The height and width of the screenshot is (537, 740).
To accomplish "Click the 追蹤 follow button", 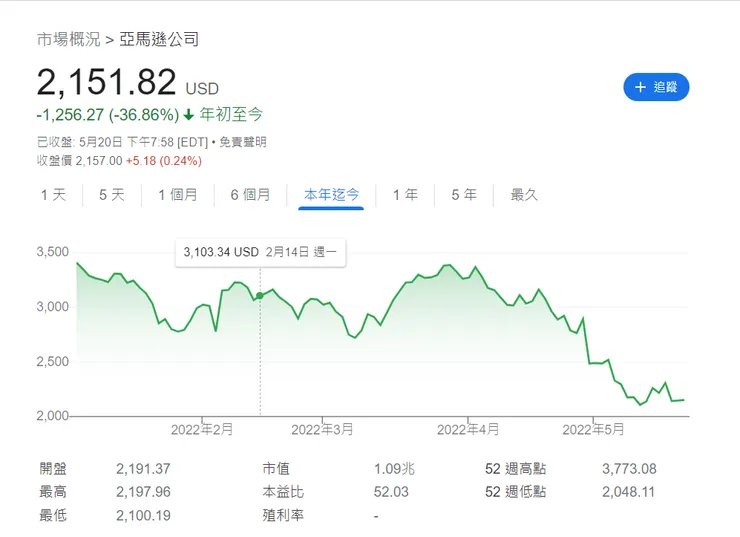I will tap(656, 87).
